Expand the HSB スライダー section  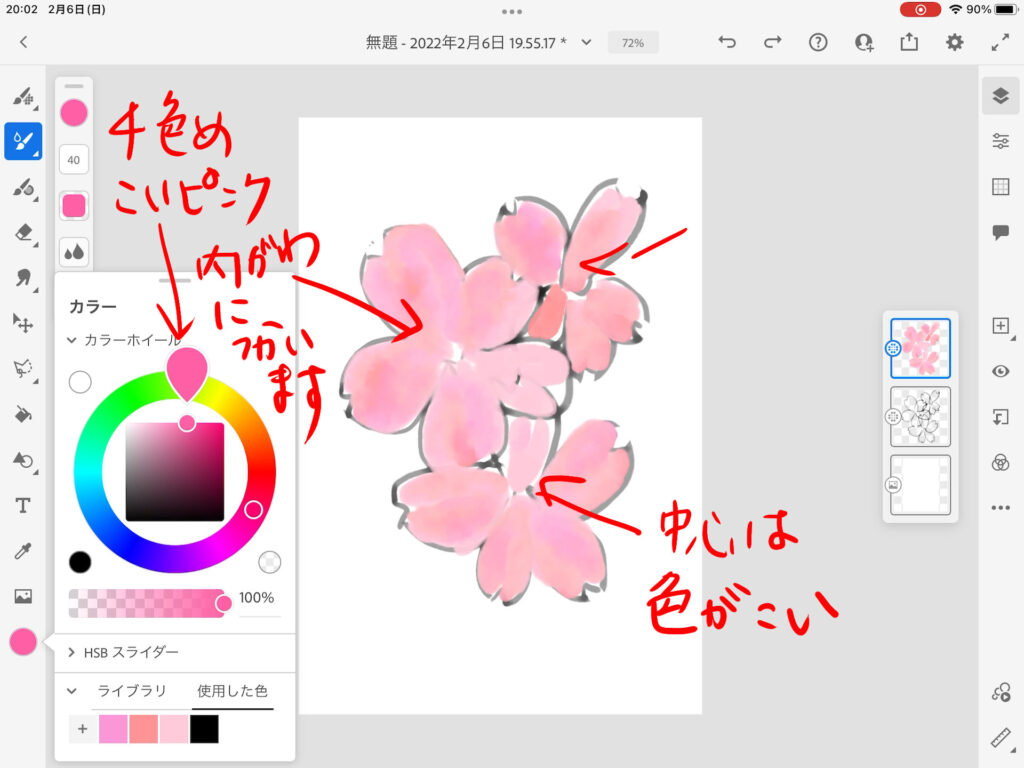coord(72,652)
